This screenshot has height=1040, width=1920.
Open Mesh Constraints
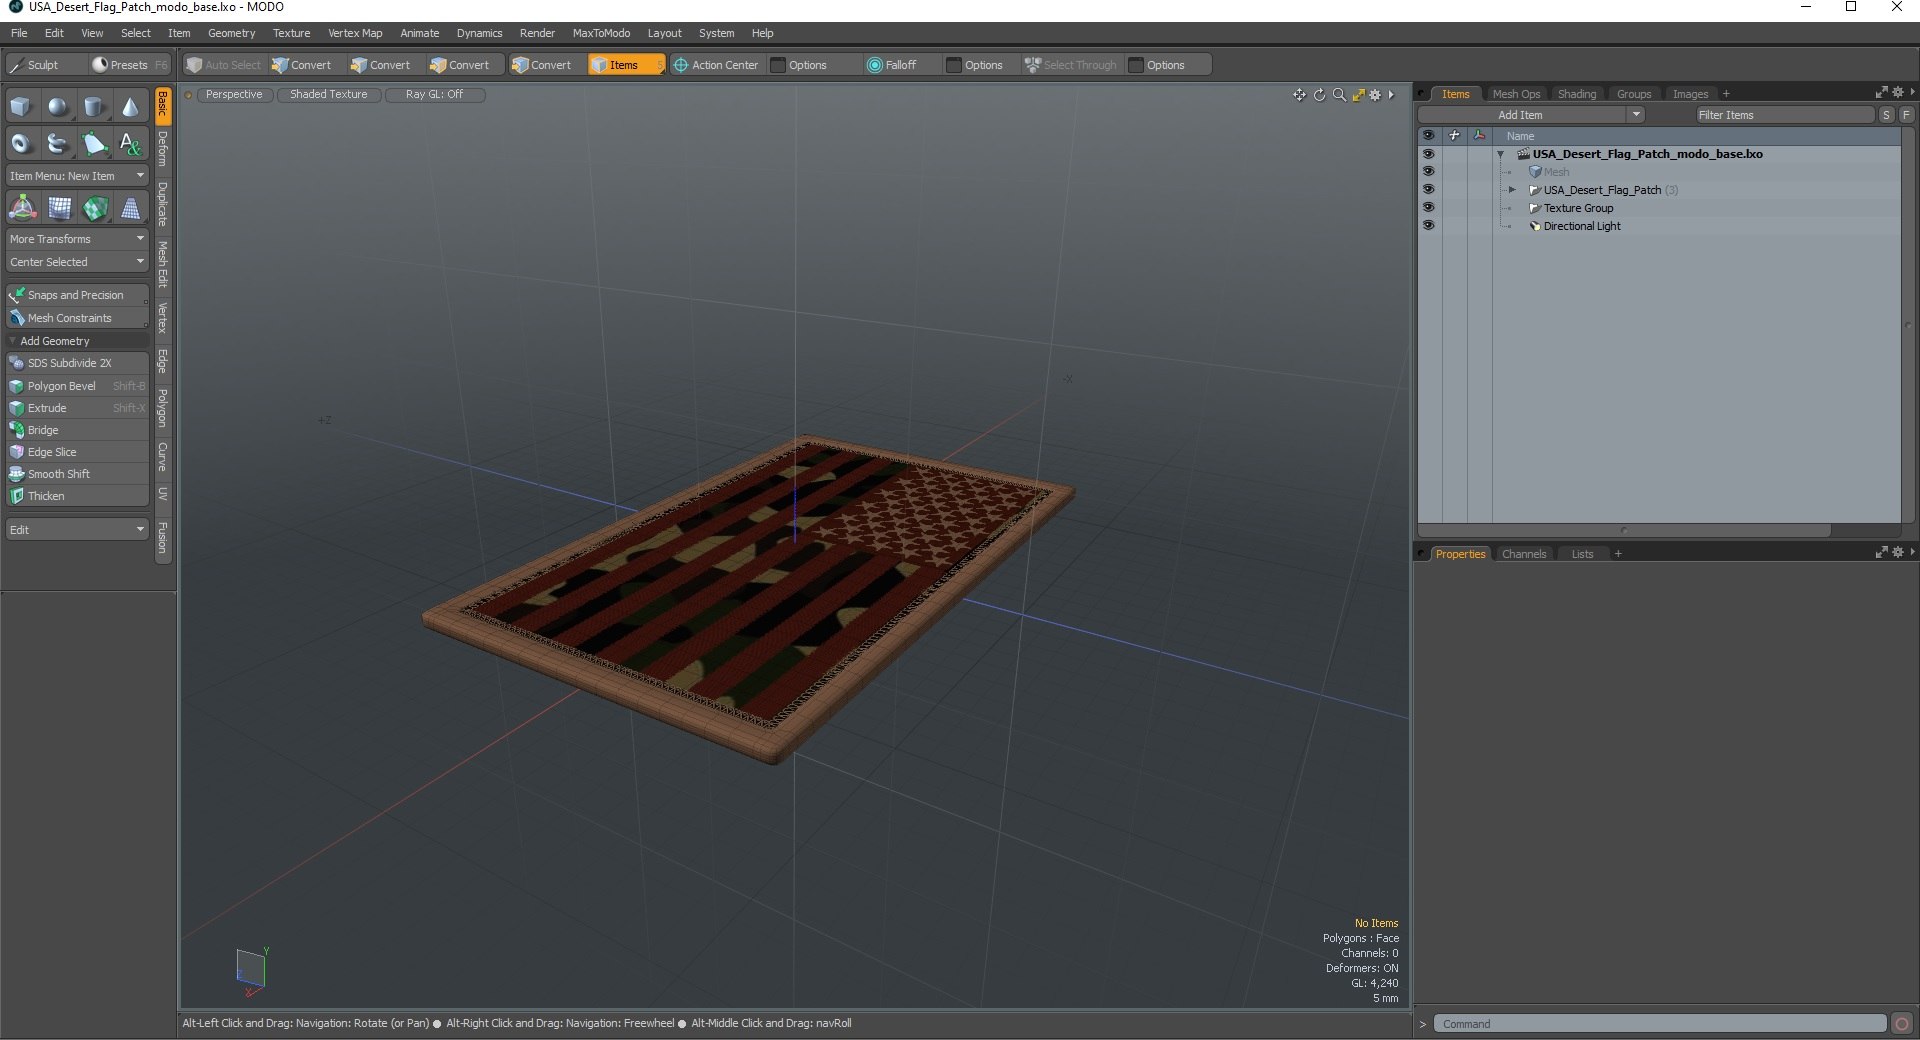(77, 318)
